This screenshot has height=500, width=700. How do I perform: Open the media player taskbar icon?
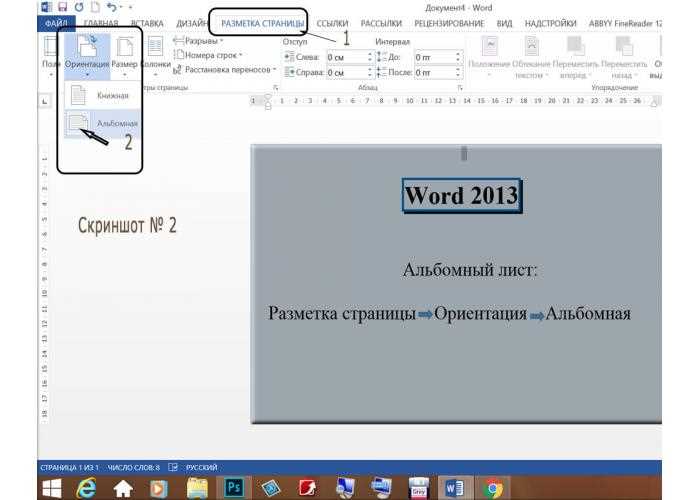point(158,488)
